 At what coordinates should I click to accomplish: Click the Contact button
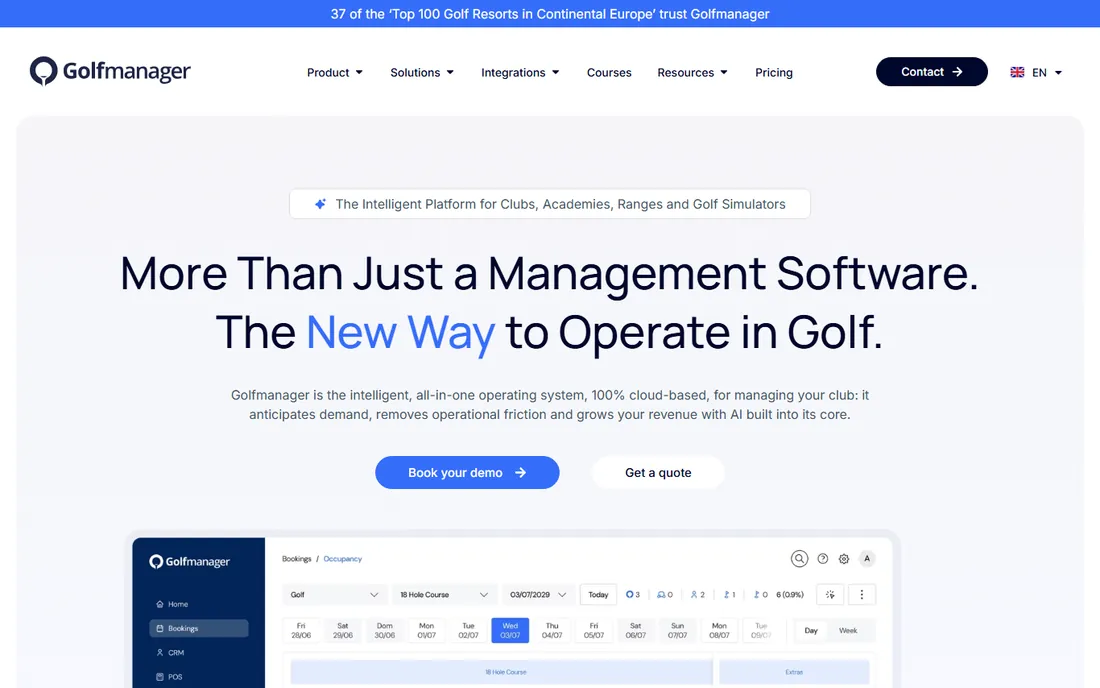932,72
